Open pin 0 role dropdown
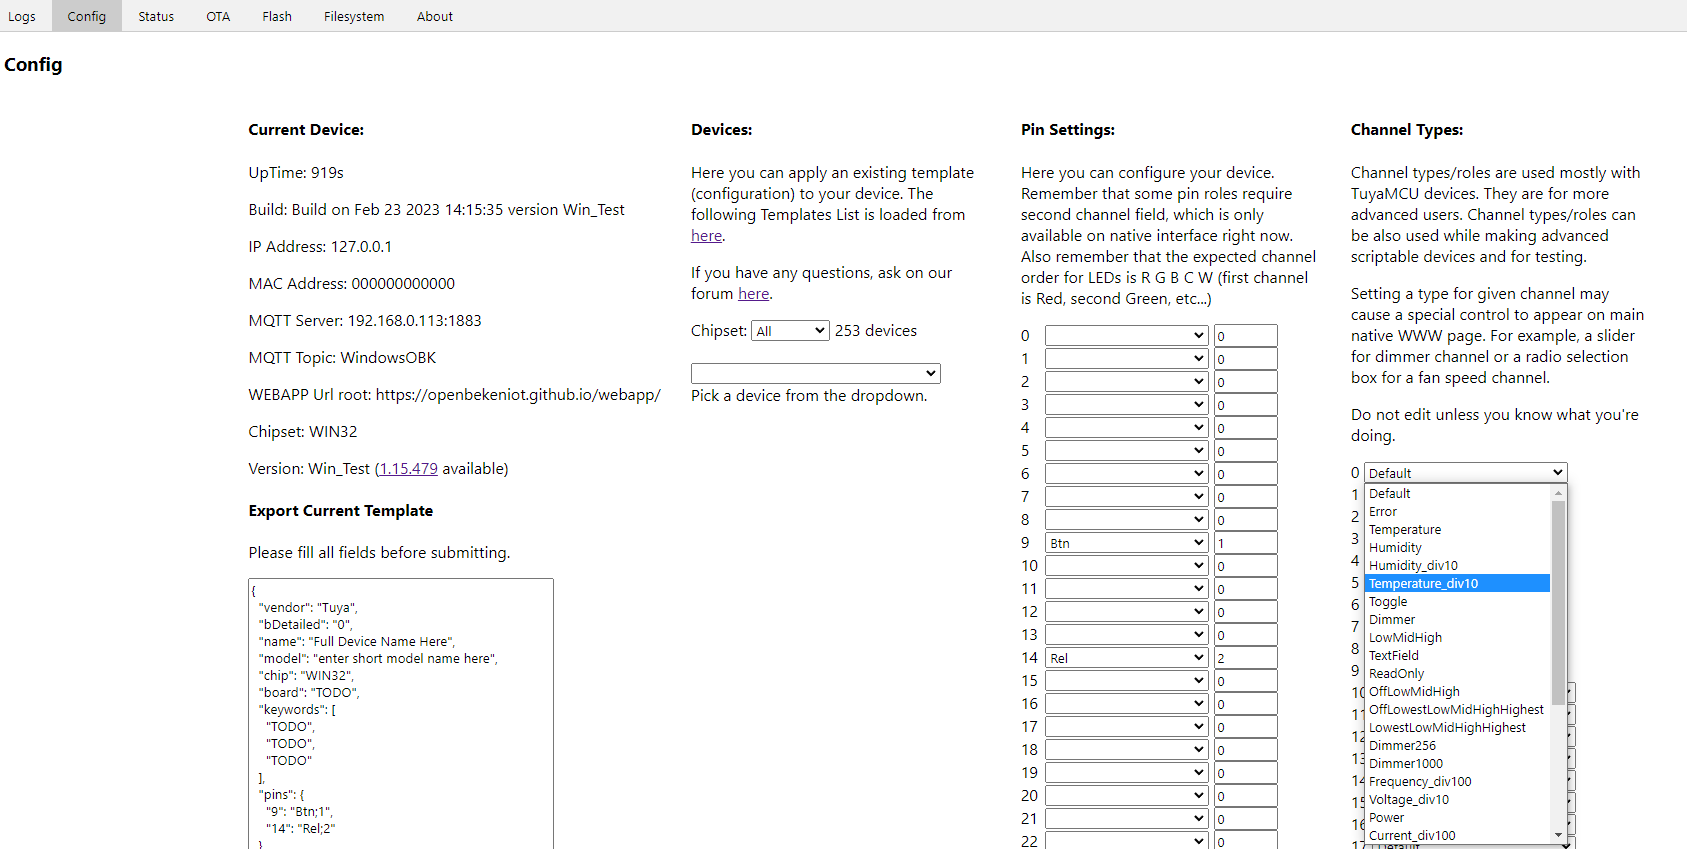This screenshot has width=1687, height=849. click(x=1127, y=335)
